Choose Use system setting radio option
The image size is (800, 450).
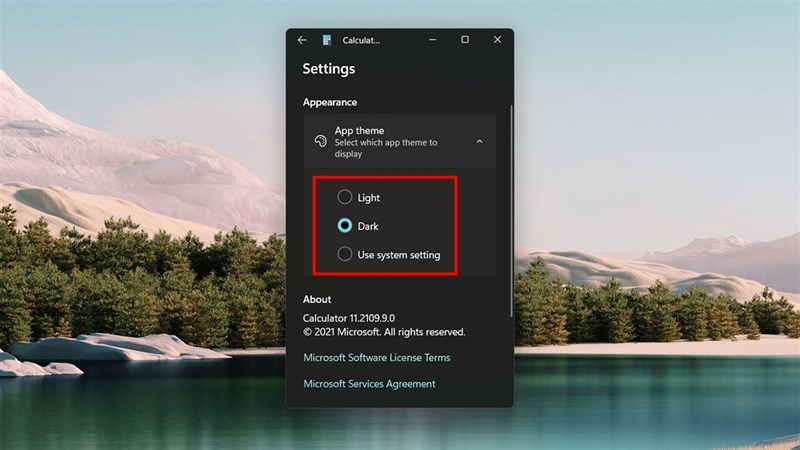pos(345,254)
